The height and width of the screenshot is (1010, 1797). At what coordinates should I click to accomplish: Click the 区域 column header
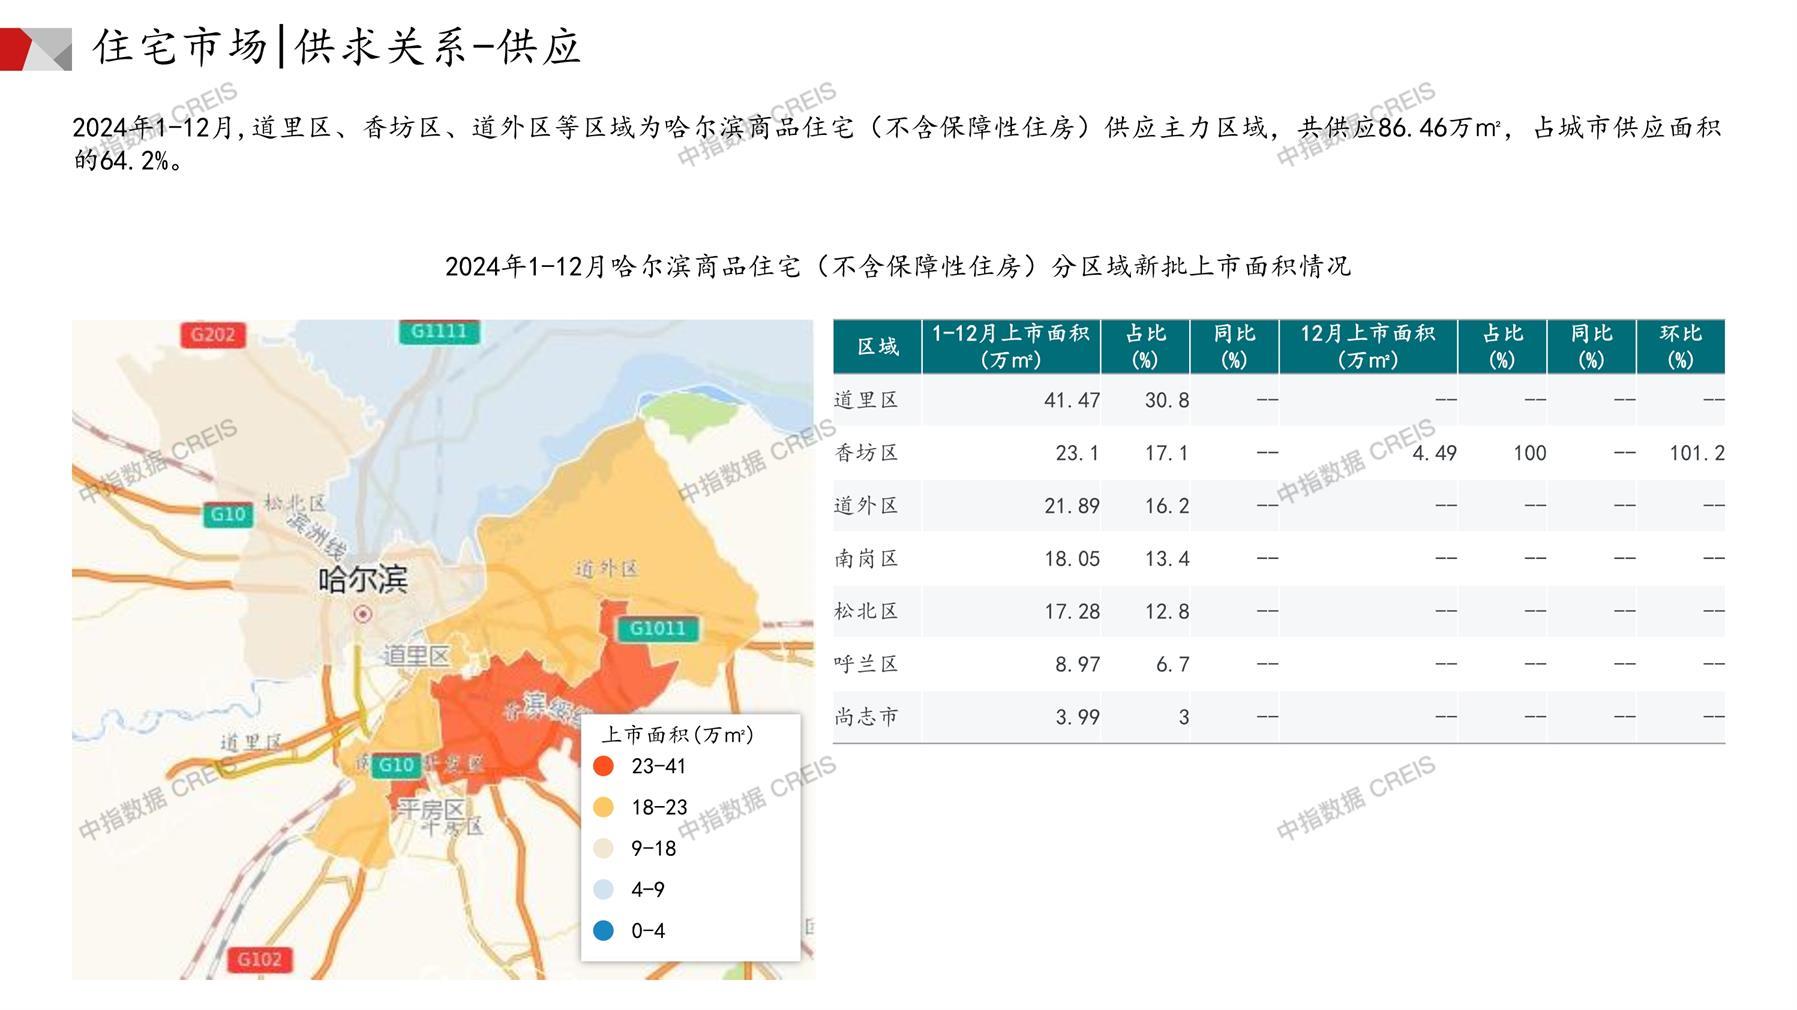[x=877, y=346]
